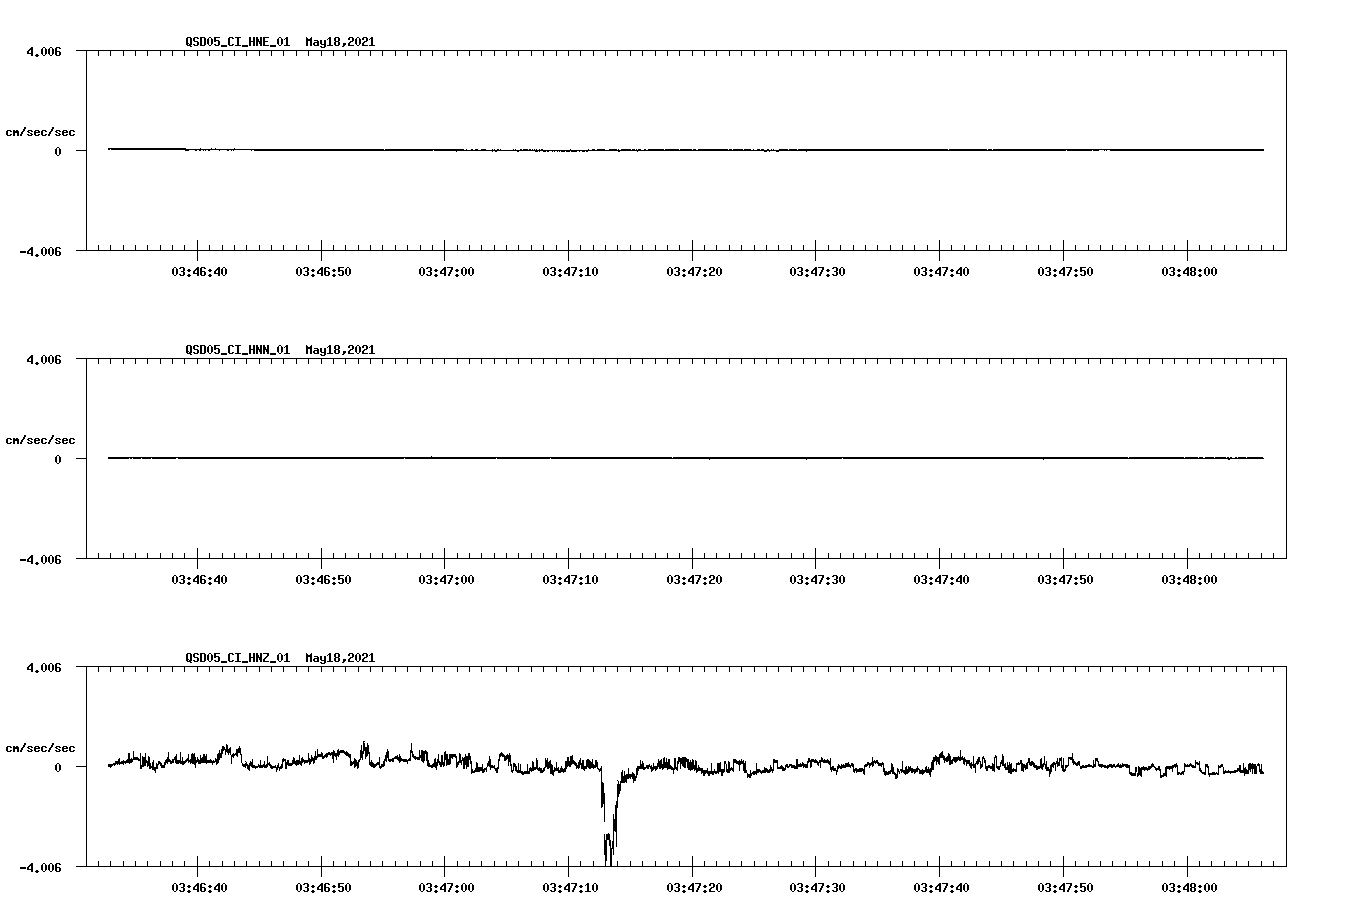Click the flat HNE signal near 03:47:10
The width and height of the screenshot is (1358, 924).
[x=569, y=149]
